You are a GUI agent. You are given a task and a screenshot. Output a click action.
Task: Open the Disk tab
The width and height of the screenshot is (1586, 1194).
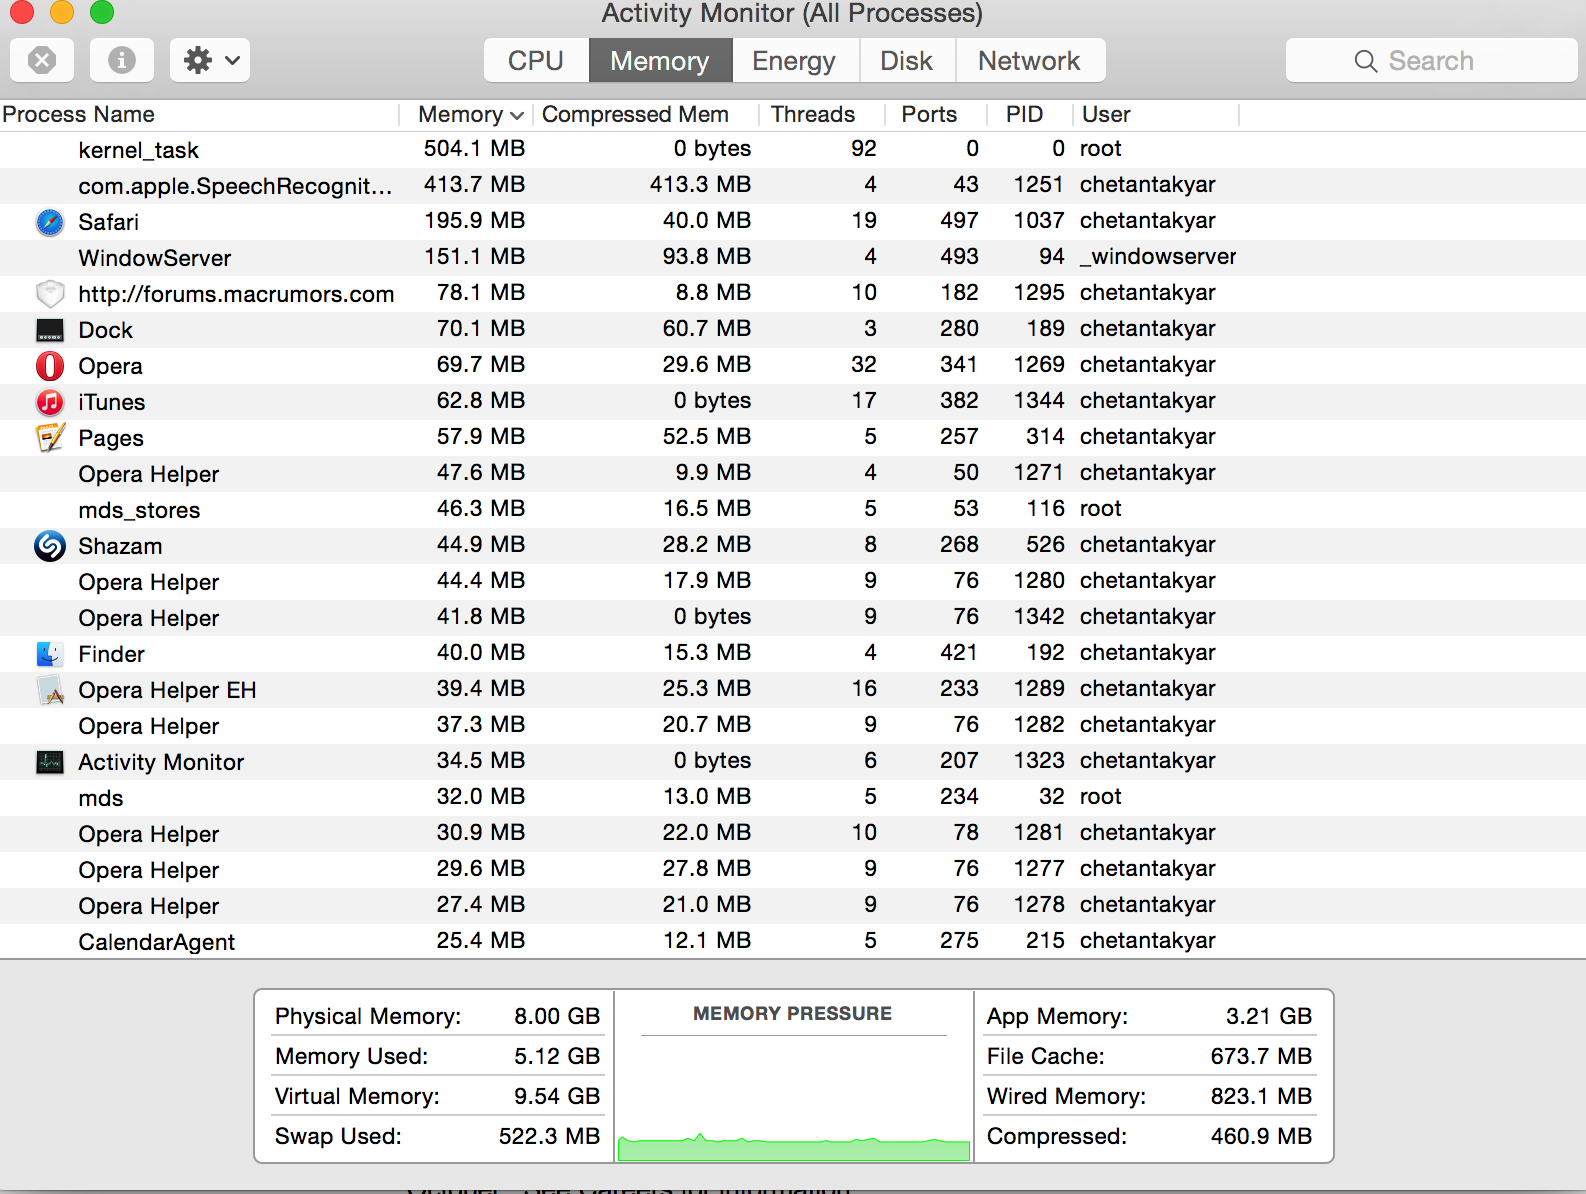[x=907, y=61]
